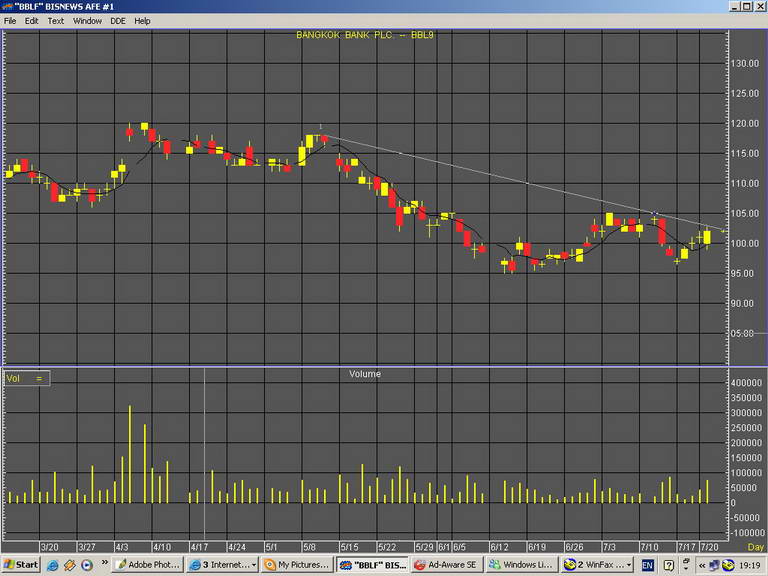This screenshot has width=768, height=576.
Task: Switch to the Windows Live taskbar button
Action: [522, 565]
